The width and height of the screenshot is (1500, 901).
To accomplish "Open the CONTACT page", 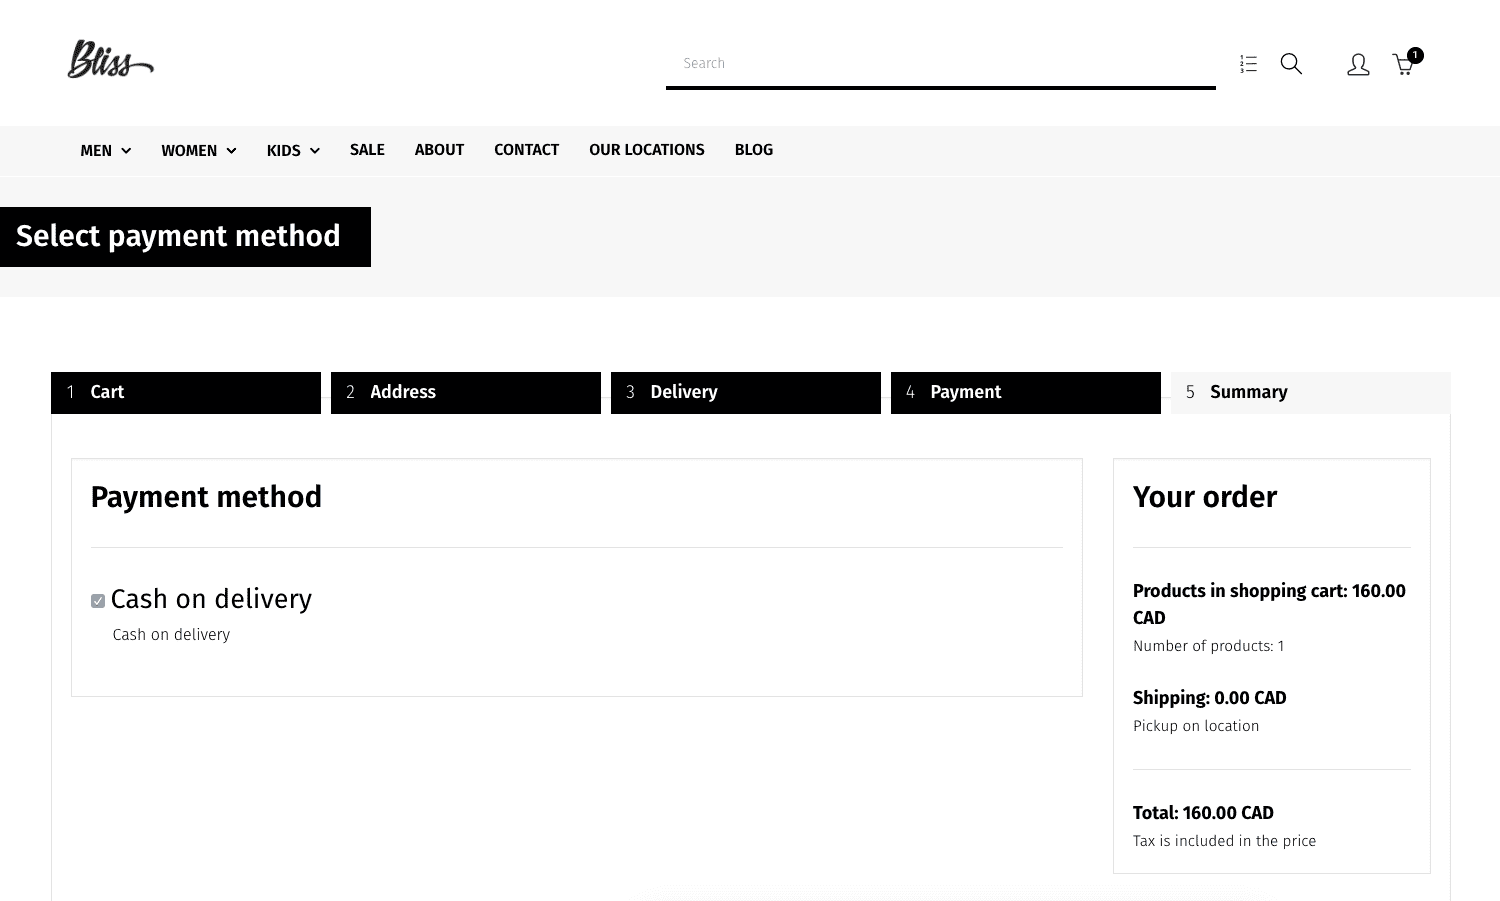I will pyautogui.click(x=526, y=150).
